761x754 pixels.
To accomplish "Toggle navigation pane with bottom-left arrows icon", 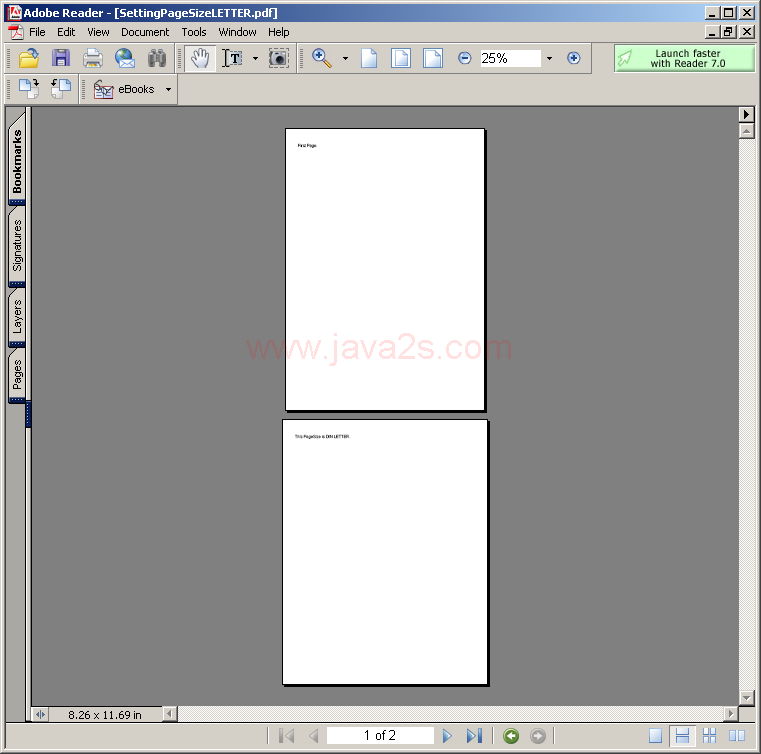I will (x=40, y=714).
